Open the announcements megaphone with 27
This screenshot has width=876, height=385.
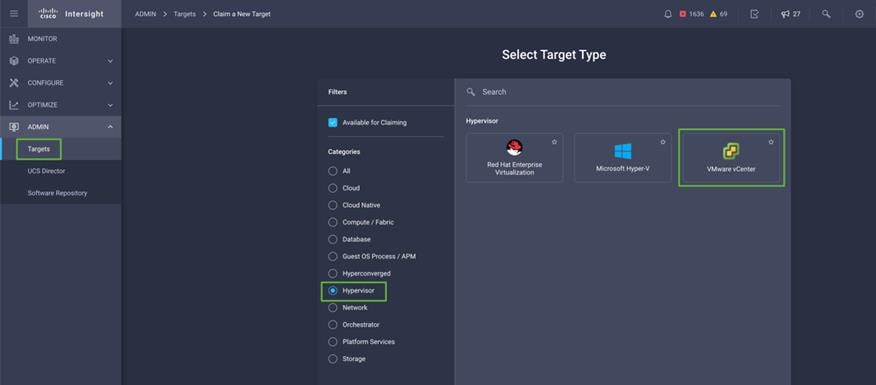click(x=791, y=14)
